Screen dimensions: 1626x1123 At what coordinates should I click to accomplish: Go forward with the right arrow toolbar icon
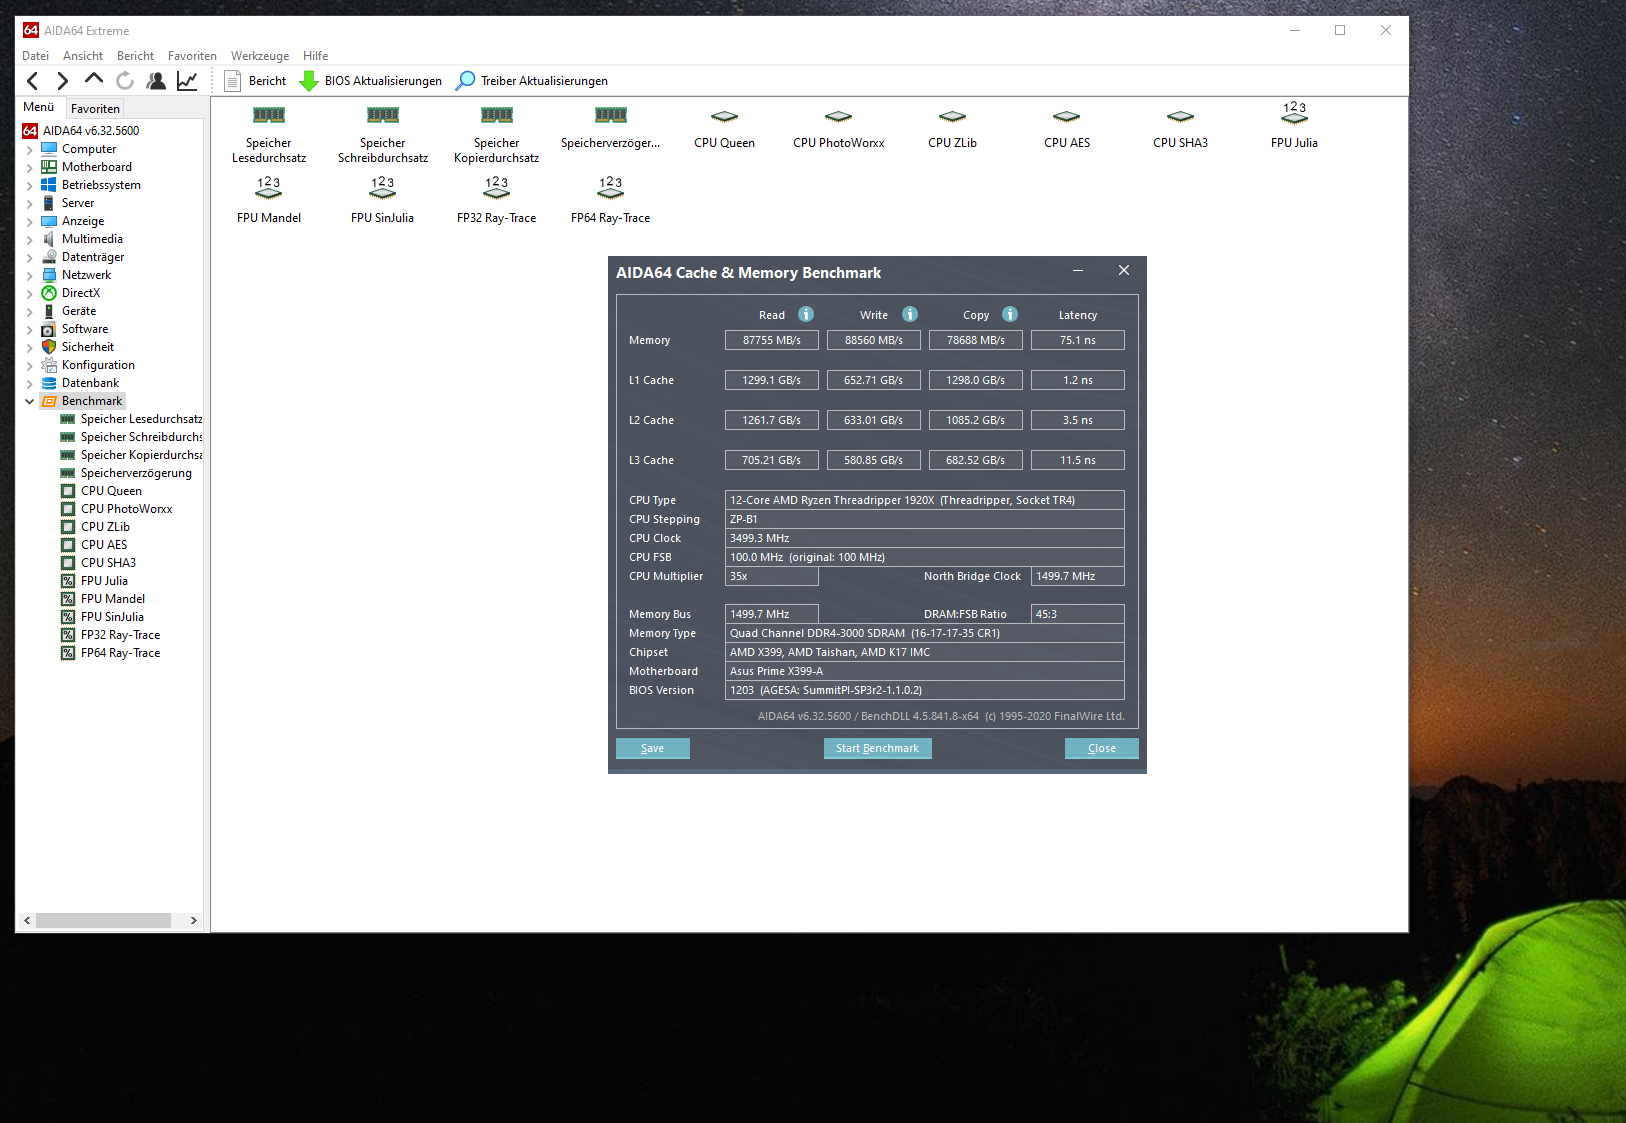pyautogui.click(x=63, y=81)
